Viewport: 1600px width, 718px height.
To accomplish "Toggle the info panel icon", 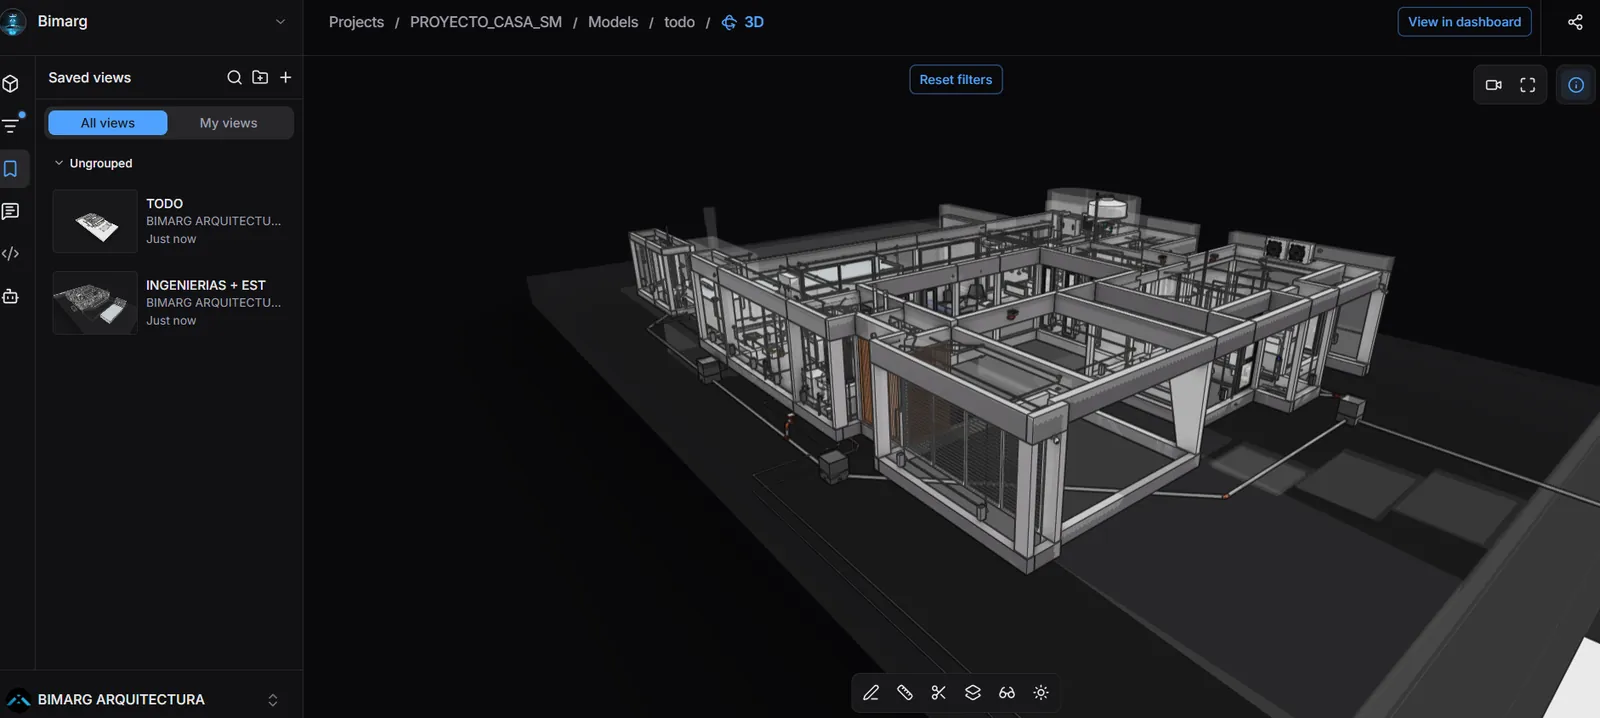I will tap(1576, 85).
